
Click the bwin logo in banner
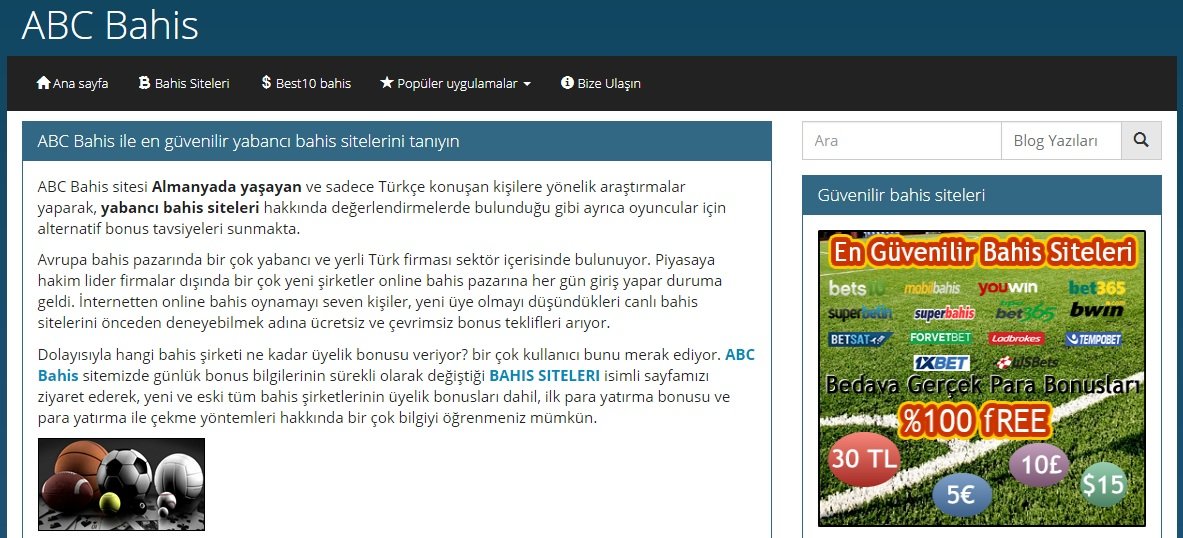click(x=1096, y=310)
